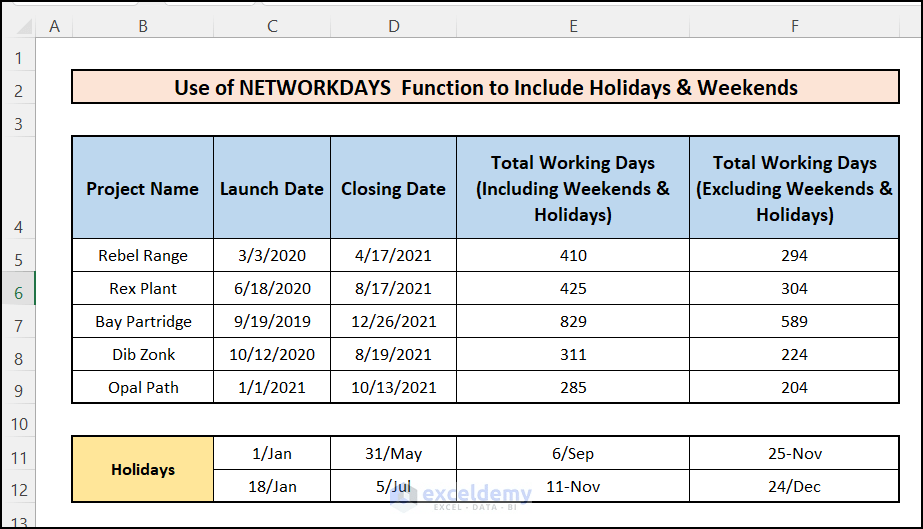Select column B header
Image resolution: width=923 pixels, height=529 pixels.
coord(143,26)
